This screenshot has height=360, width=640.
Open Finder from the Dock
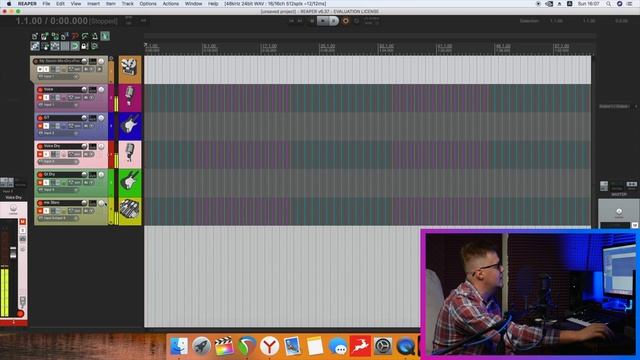[178, 346]
